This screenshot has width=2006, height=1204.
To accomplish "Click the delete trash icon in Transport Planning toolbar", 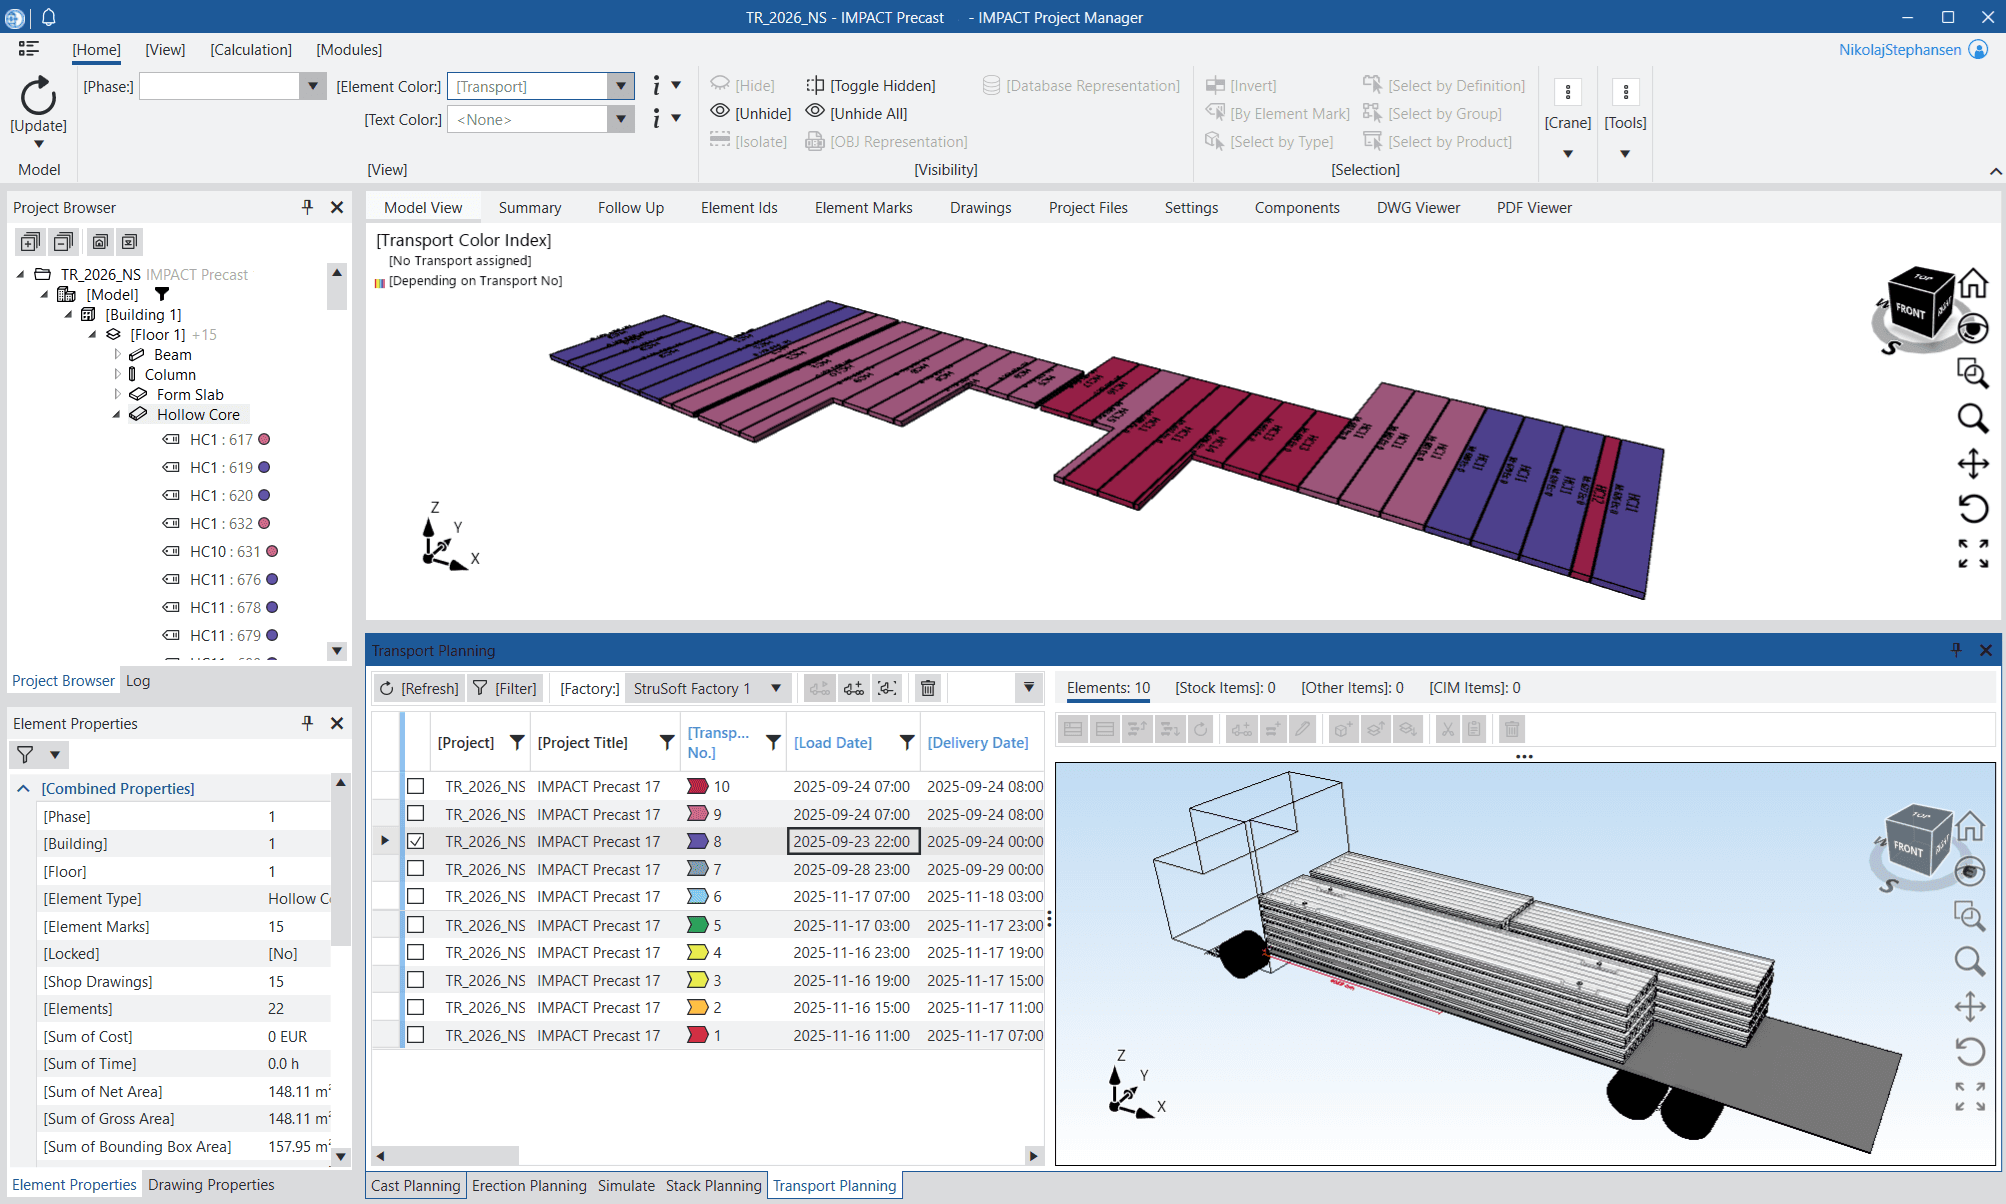I will [x=928, y=688].
